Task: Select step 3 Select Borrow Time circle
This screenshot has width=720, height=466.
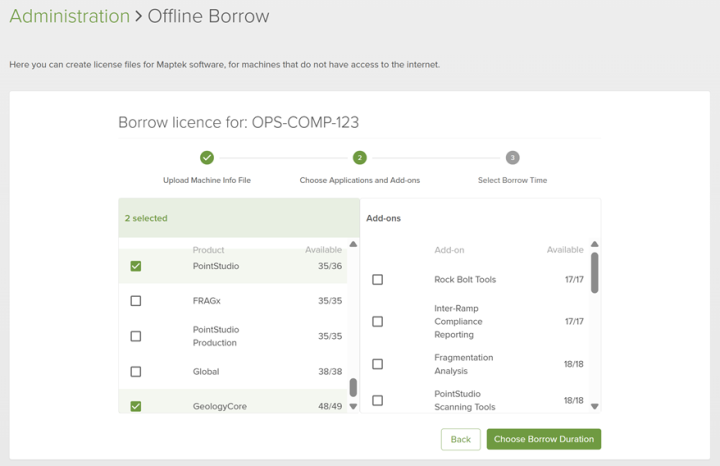Action: pos(512,158)
